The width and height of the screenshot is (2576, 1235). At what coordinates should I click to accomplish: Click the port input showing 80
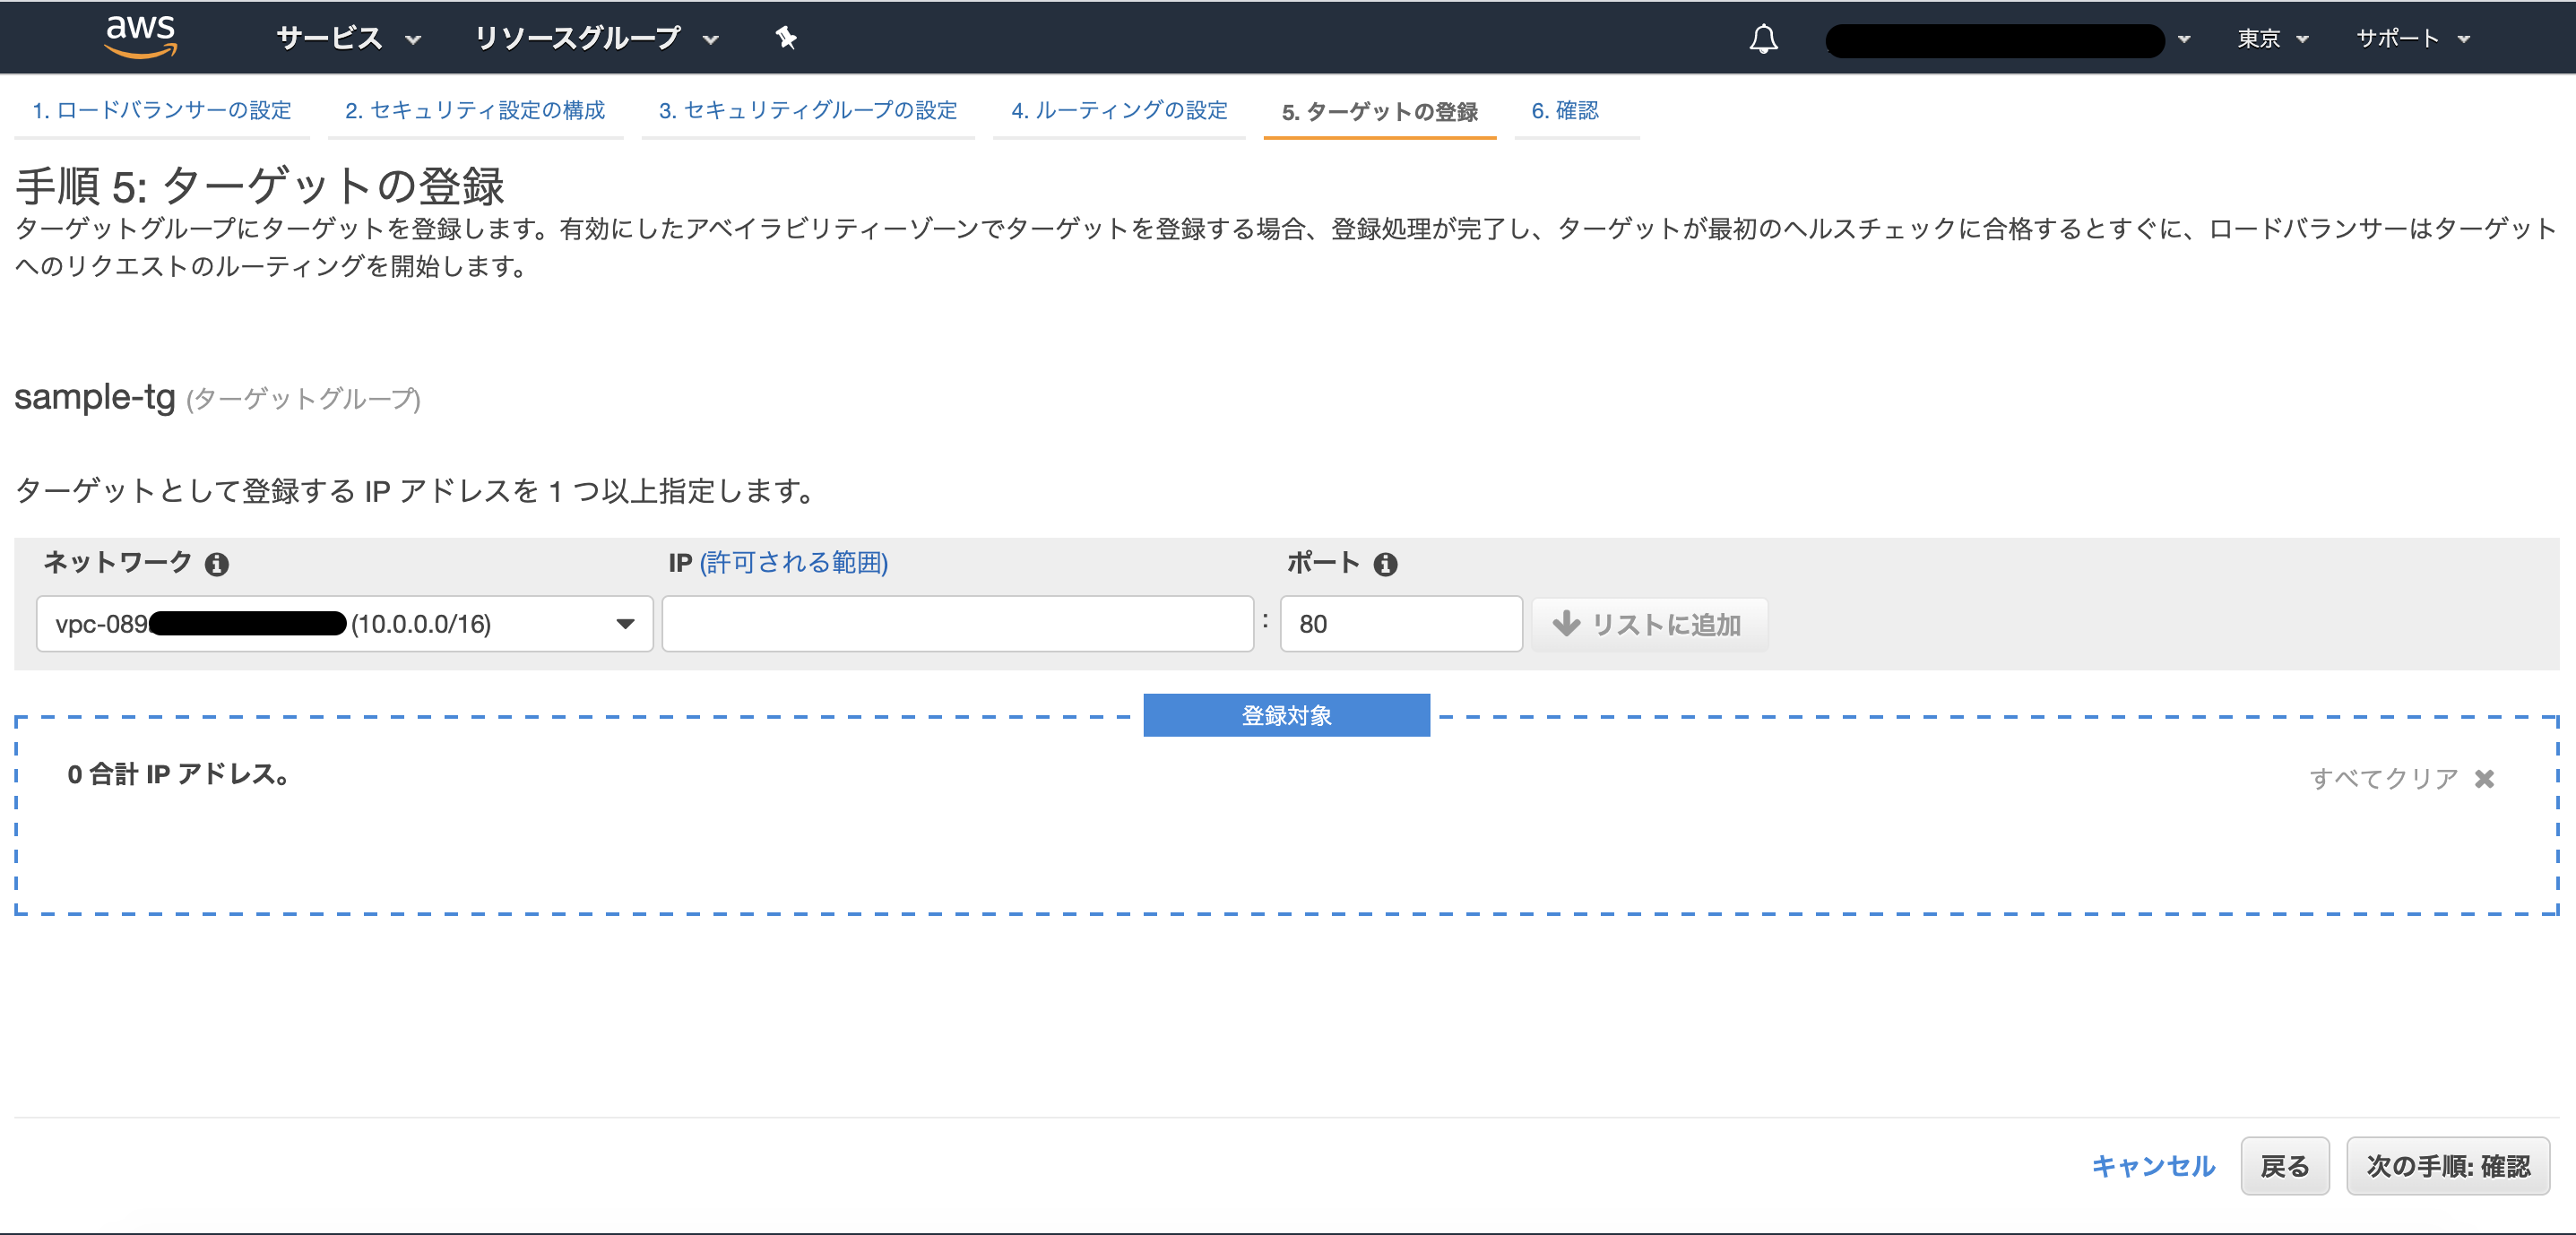coord(1400,623)
